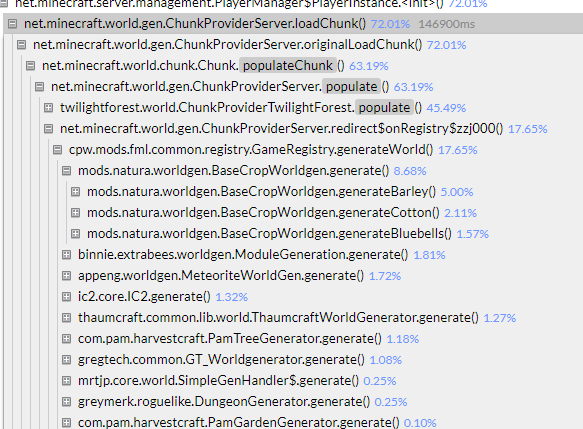
Task: Select redirect$onRegistry$zzj000() method text
Action: [281, 129]
